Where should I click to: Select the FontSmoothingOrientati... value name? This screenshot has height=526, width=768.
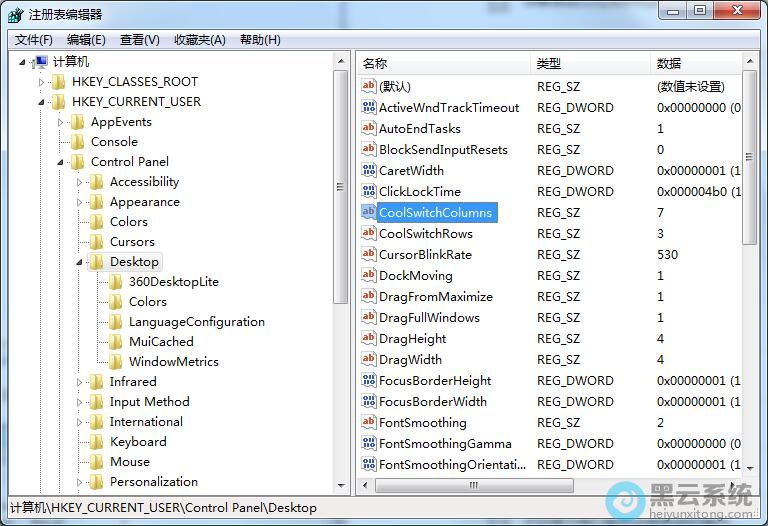point(453,465)
